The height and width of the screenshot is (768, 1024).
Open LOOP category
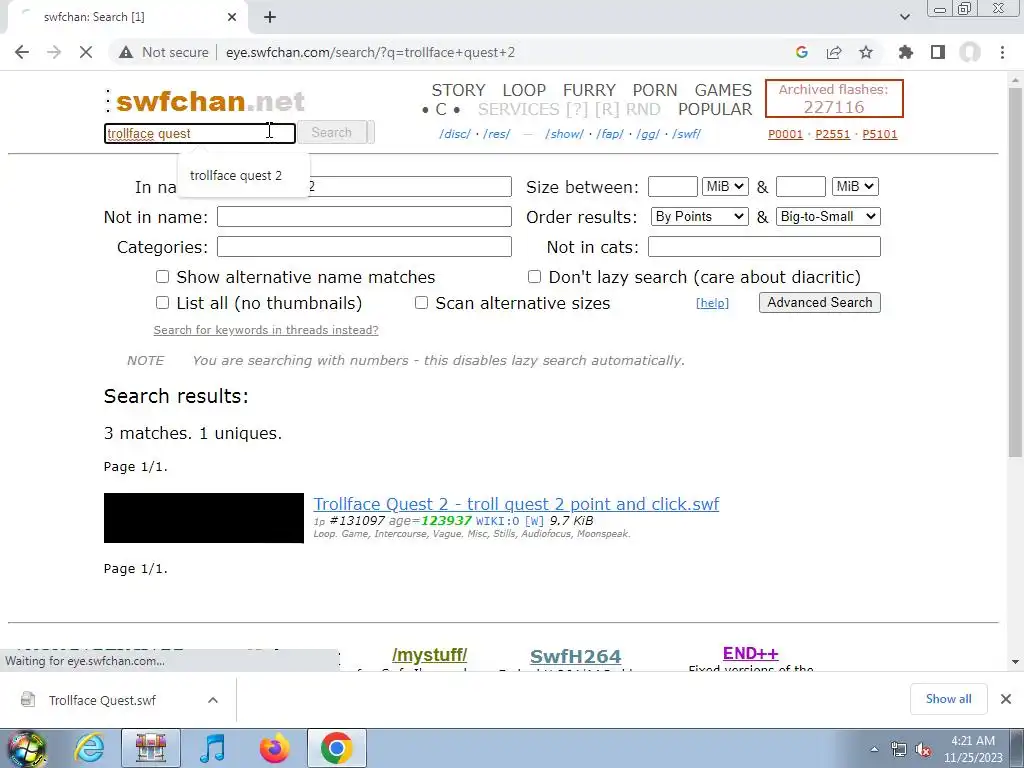coord(524,90)
